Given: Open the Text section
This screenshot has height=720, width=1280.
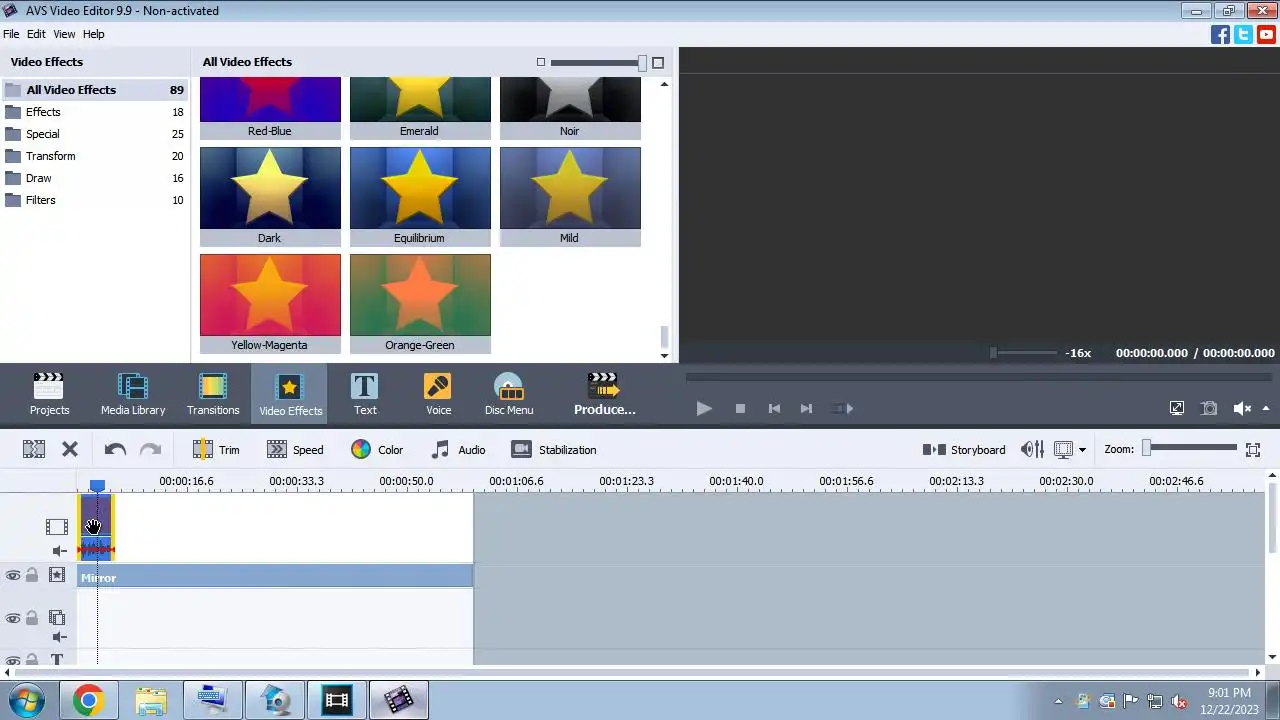Looking at the screenshot, I should tap(365, 394).
